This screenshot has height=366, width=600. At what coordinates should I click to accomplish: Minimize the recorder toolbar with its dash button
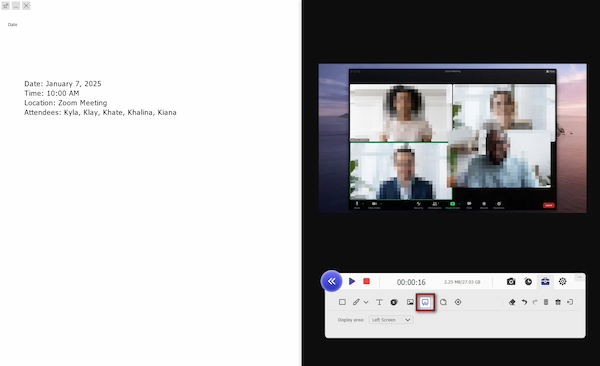point(579,277)
